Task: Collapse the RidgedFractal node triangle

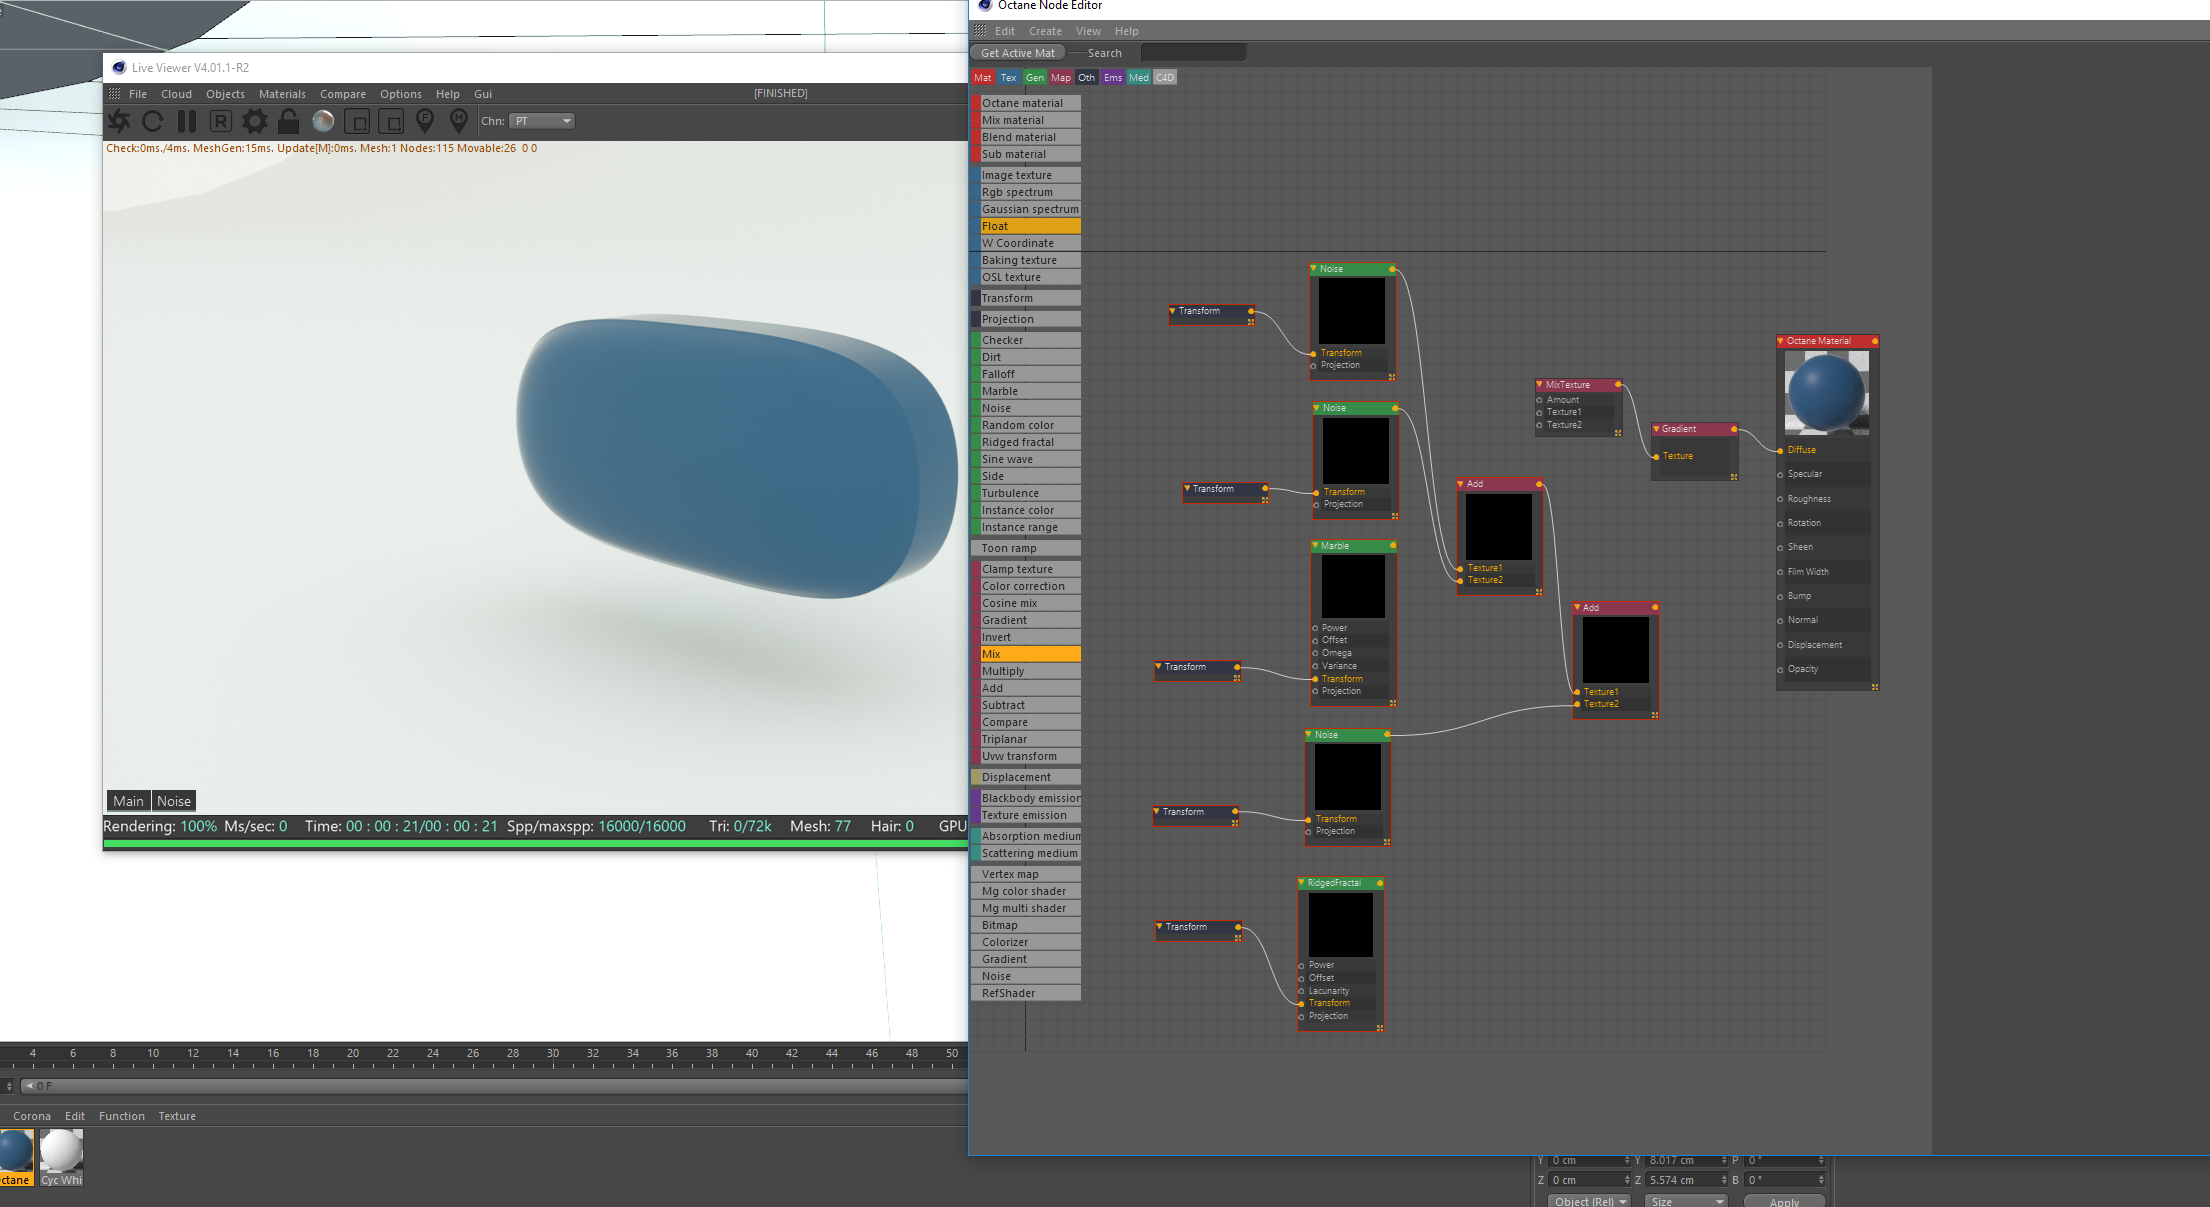Action: (1302, 883)
